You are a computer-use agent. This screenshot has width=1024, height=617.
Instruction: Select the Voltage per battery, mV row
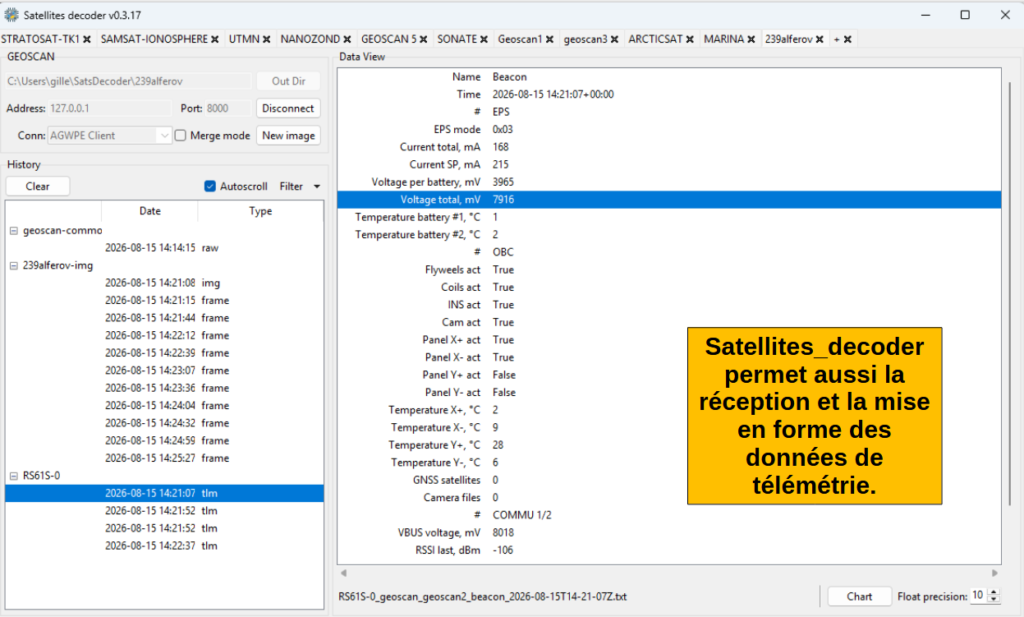669,182
